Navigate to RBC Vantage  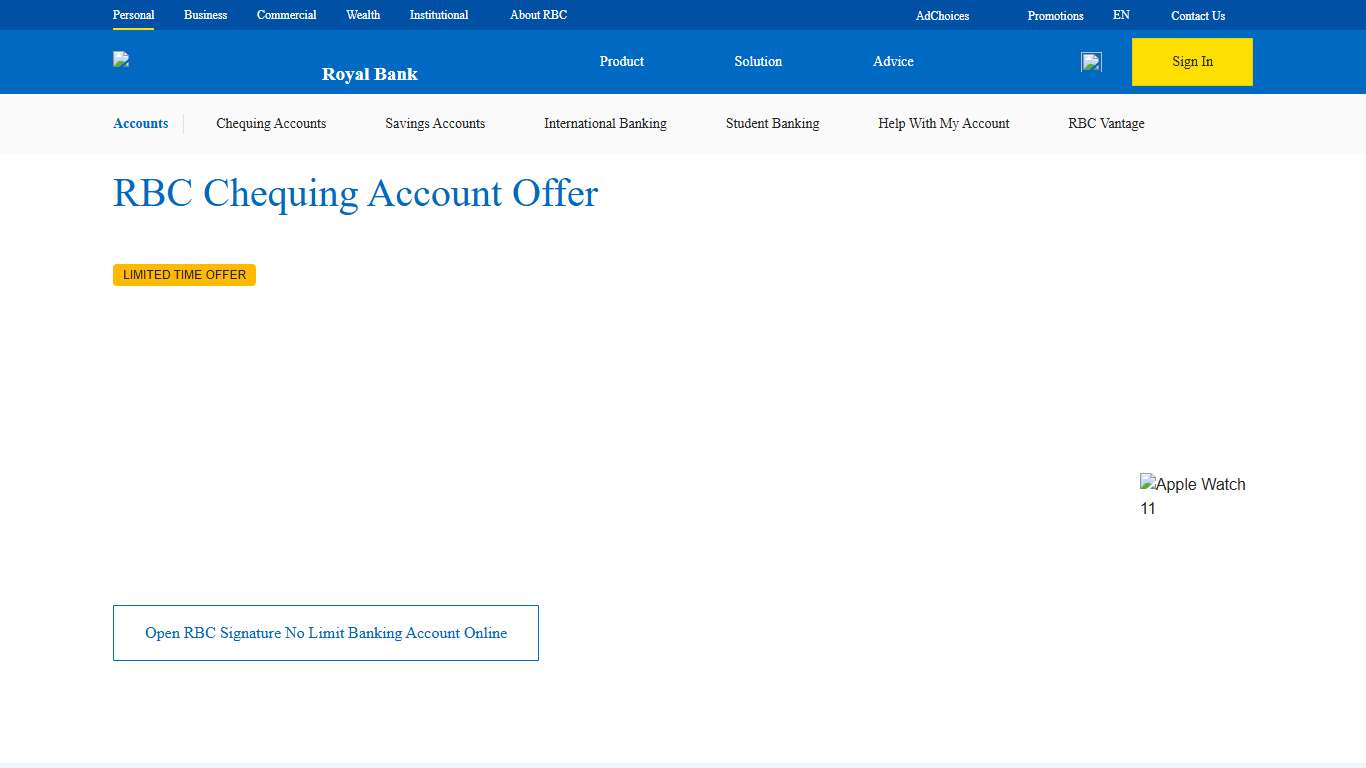pos(1106,123)
